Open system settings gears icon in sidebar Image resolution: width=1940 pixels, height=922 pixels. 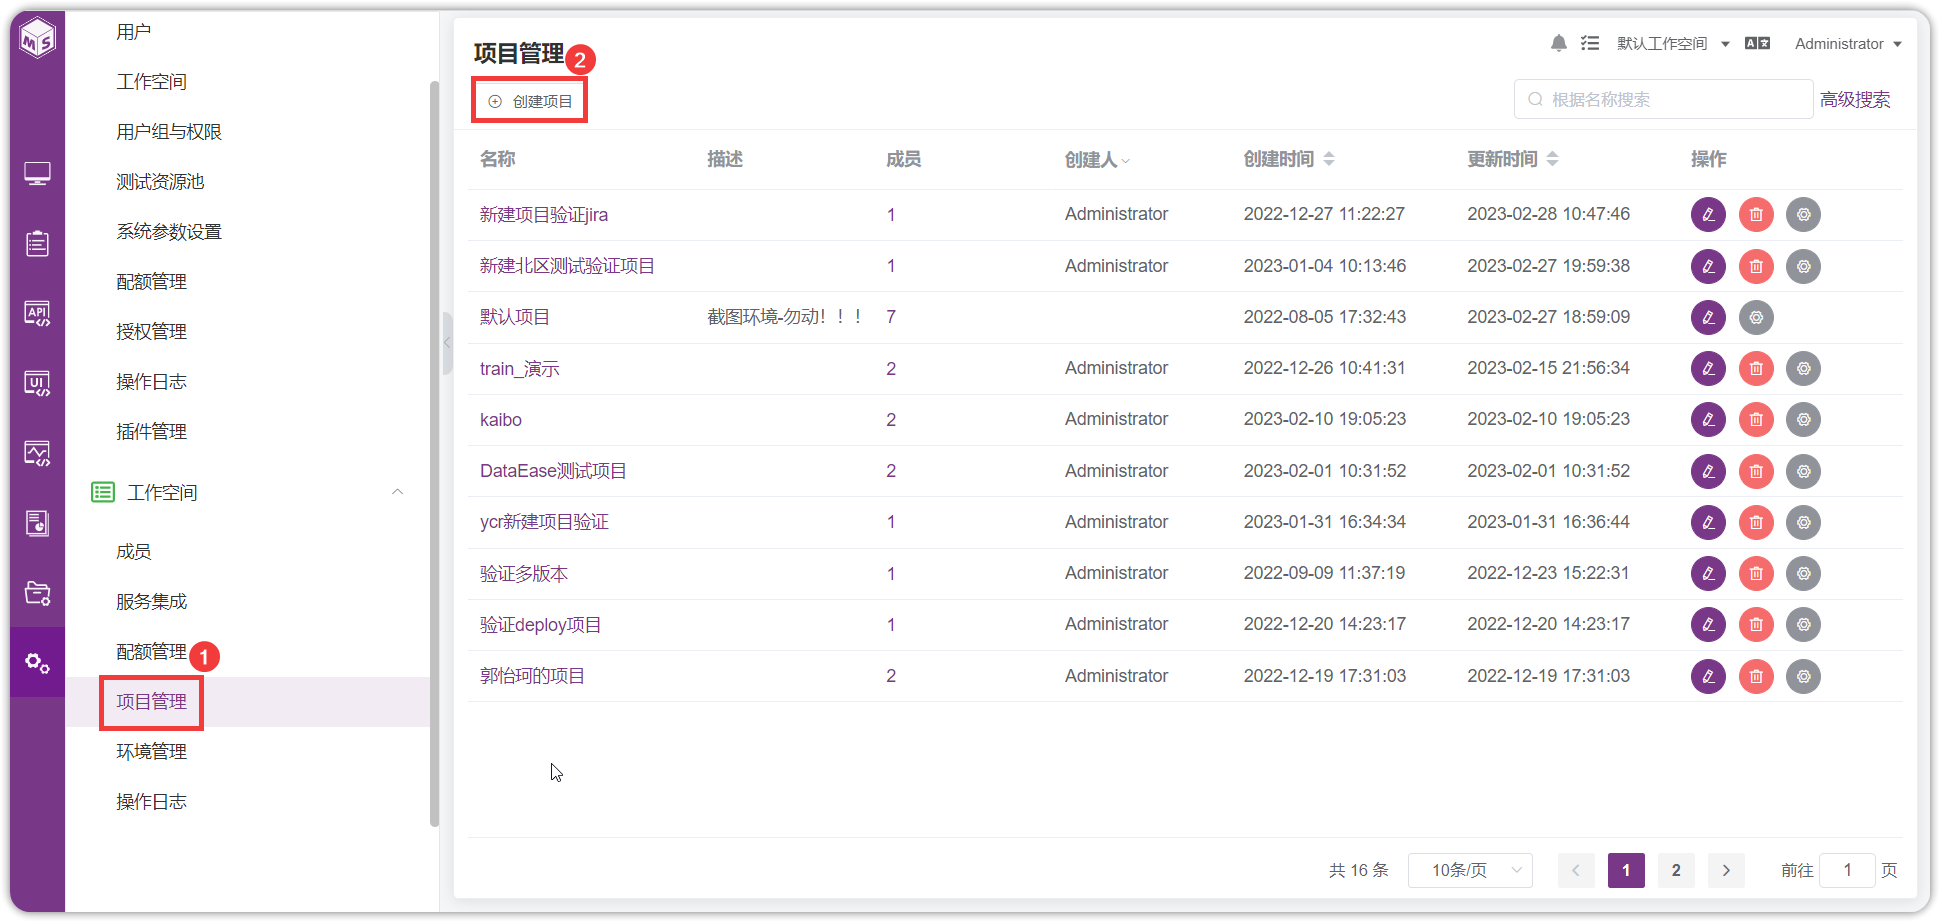click(37, 662)
